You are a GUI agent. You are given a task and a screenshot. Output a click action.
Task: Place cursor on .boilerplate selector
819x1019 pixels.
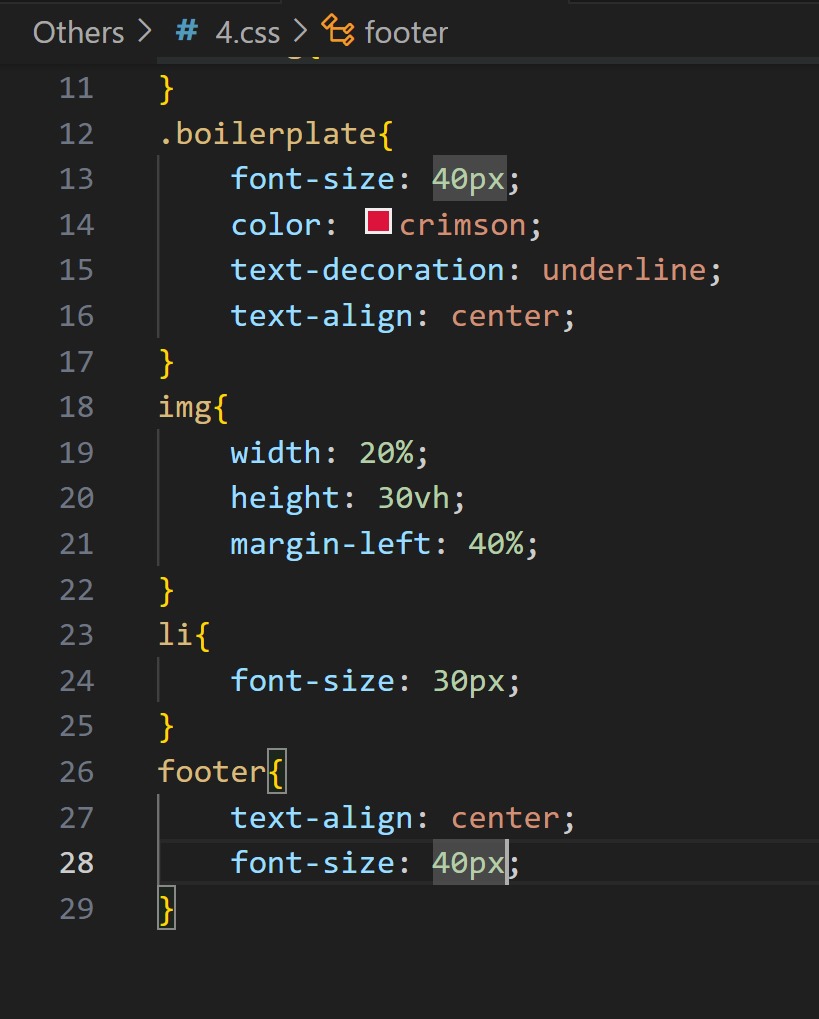point(268,135)
